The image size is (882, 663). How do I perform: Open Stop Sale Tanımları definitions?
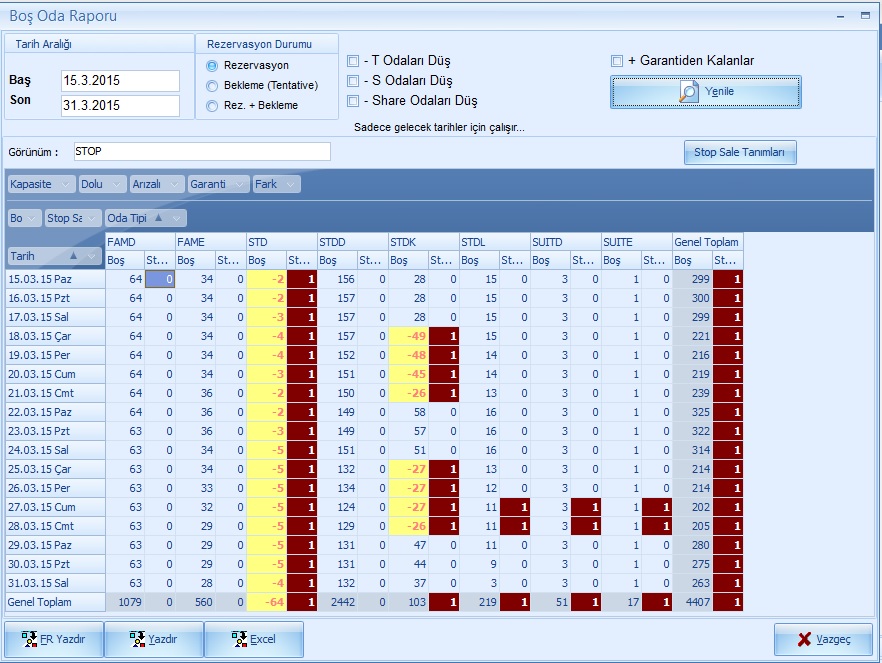pos(739,152)
